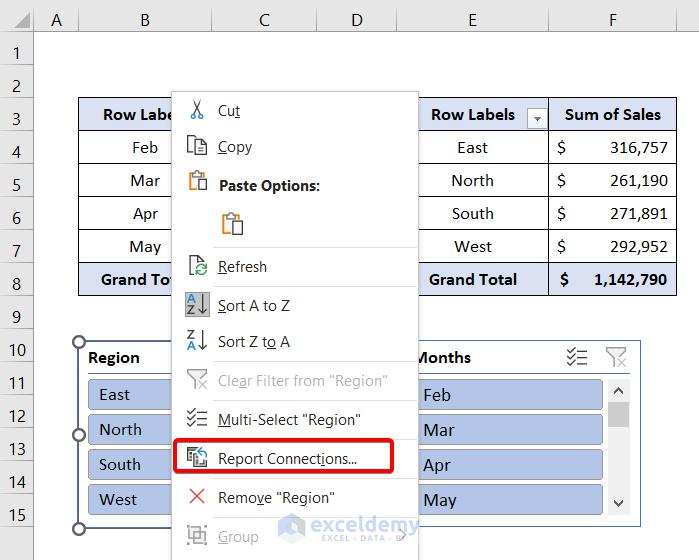
Task: Click the Sort Z to A icon
Action: click(x=197, y=341)
